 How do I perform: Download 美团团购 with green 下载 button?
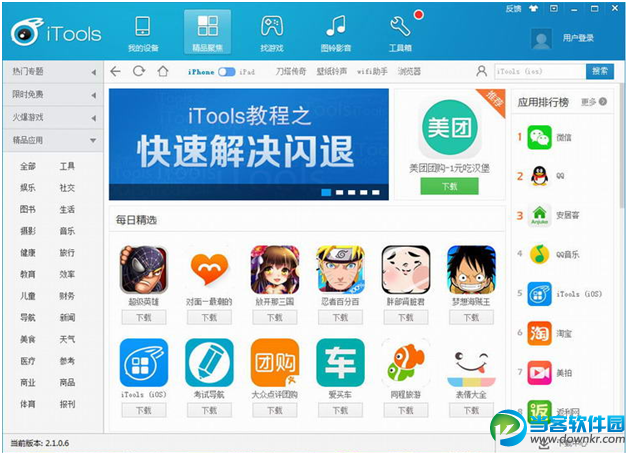click(x=450, y=186)
